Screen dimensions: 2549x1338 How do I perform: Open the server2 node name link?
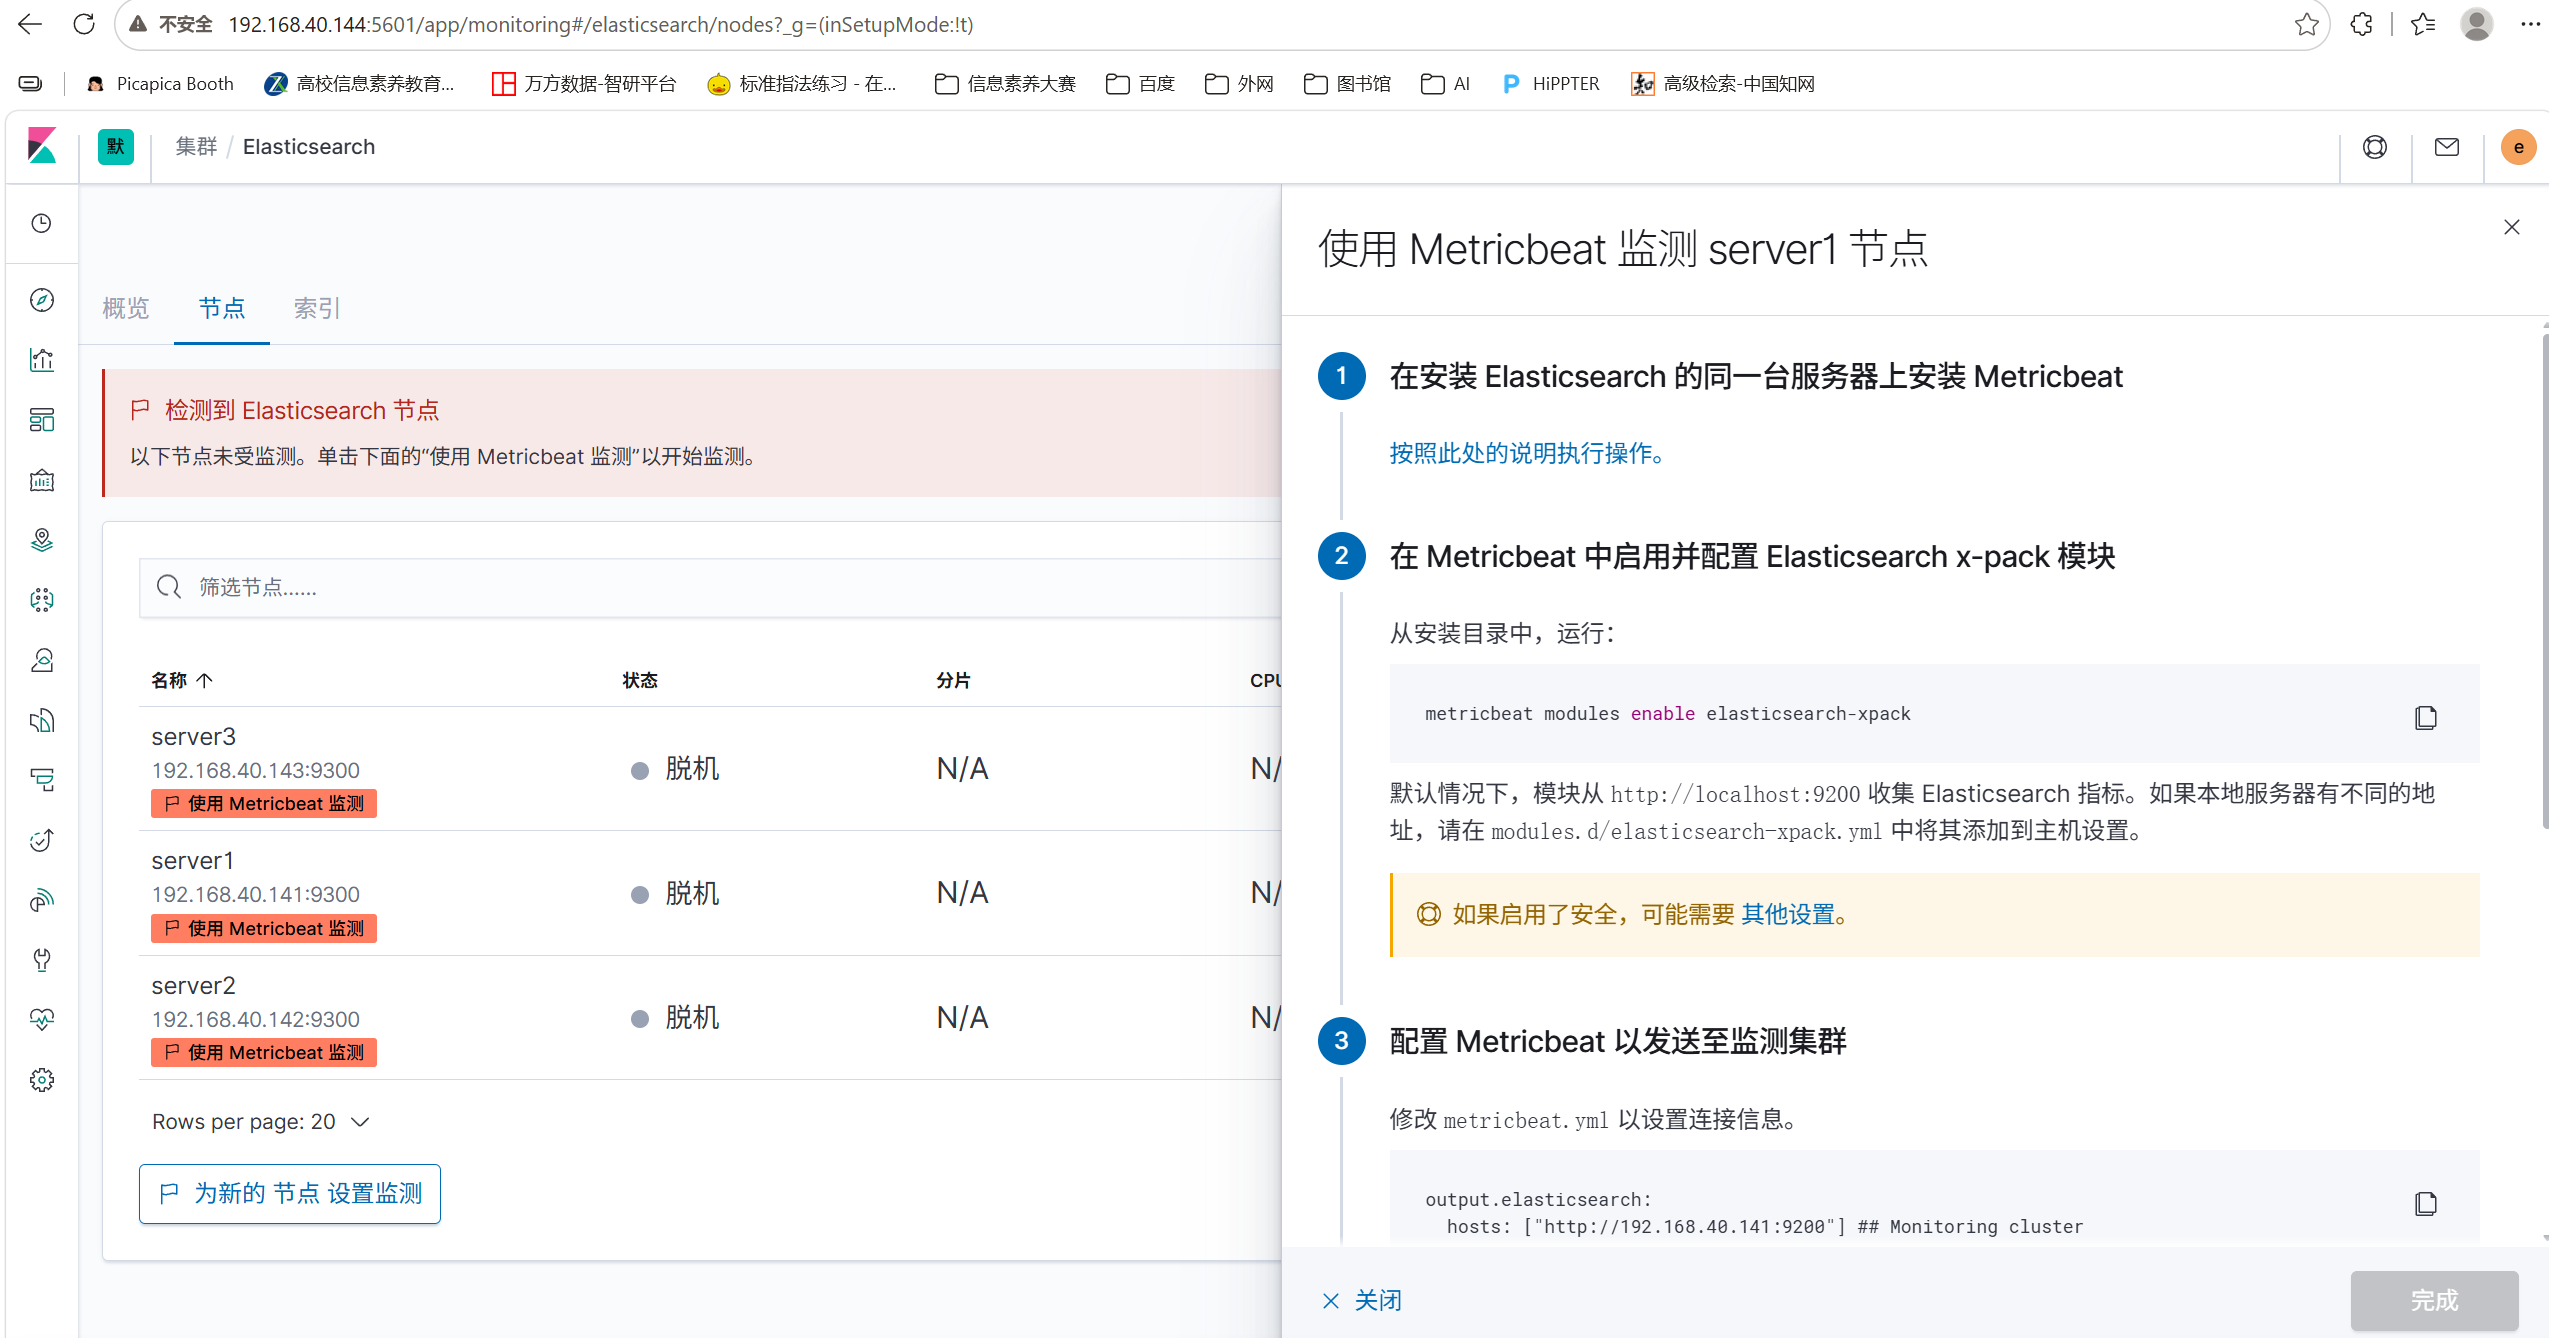194,986
